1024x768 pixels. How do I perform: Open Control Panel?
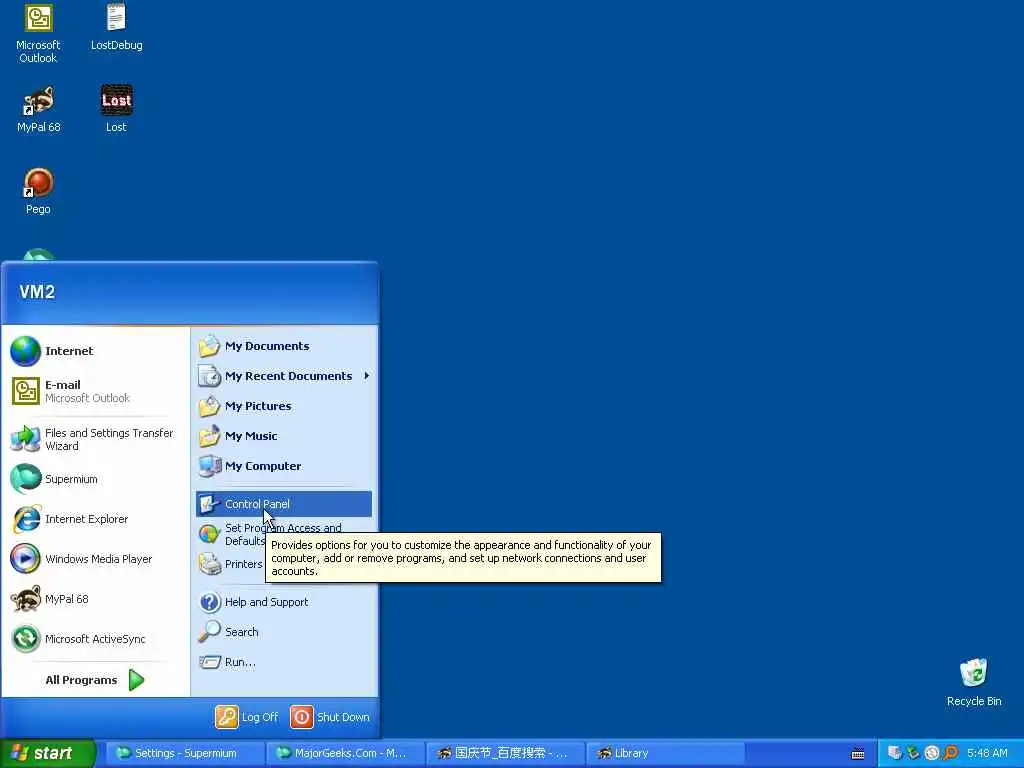tap(283, 504)
